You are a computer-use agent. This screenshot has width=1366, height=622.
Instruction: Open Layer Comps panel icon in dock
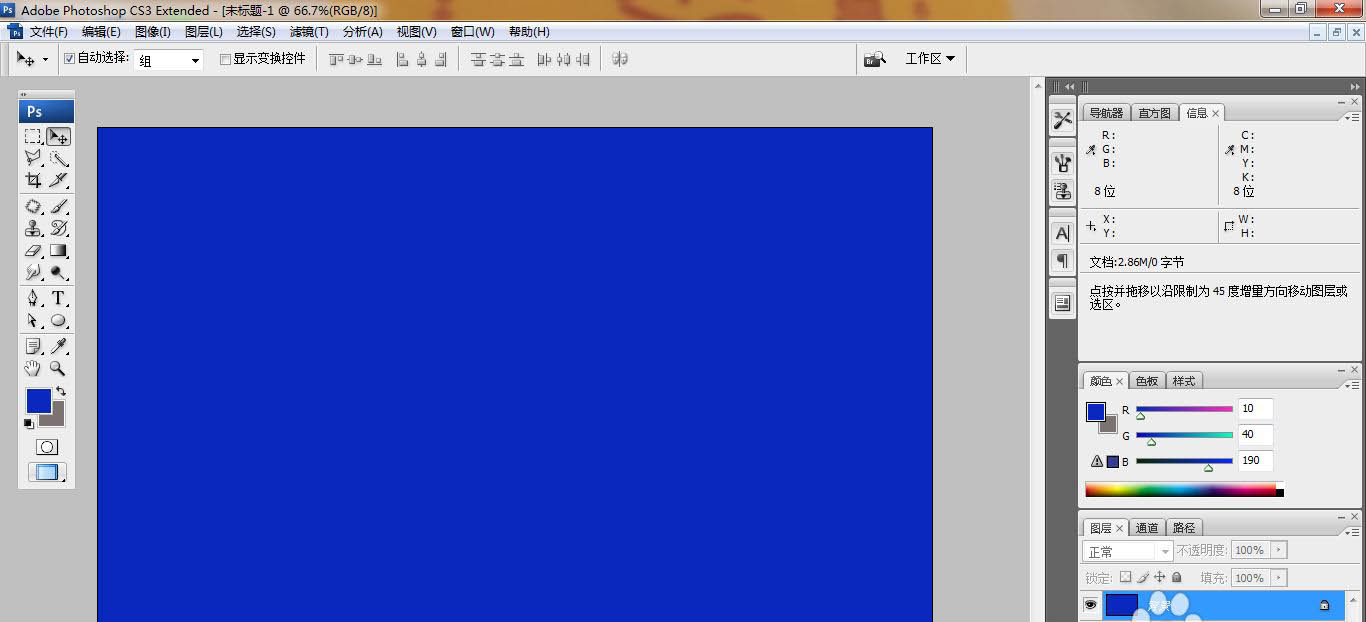click(x=1062, y=303)
